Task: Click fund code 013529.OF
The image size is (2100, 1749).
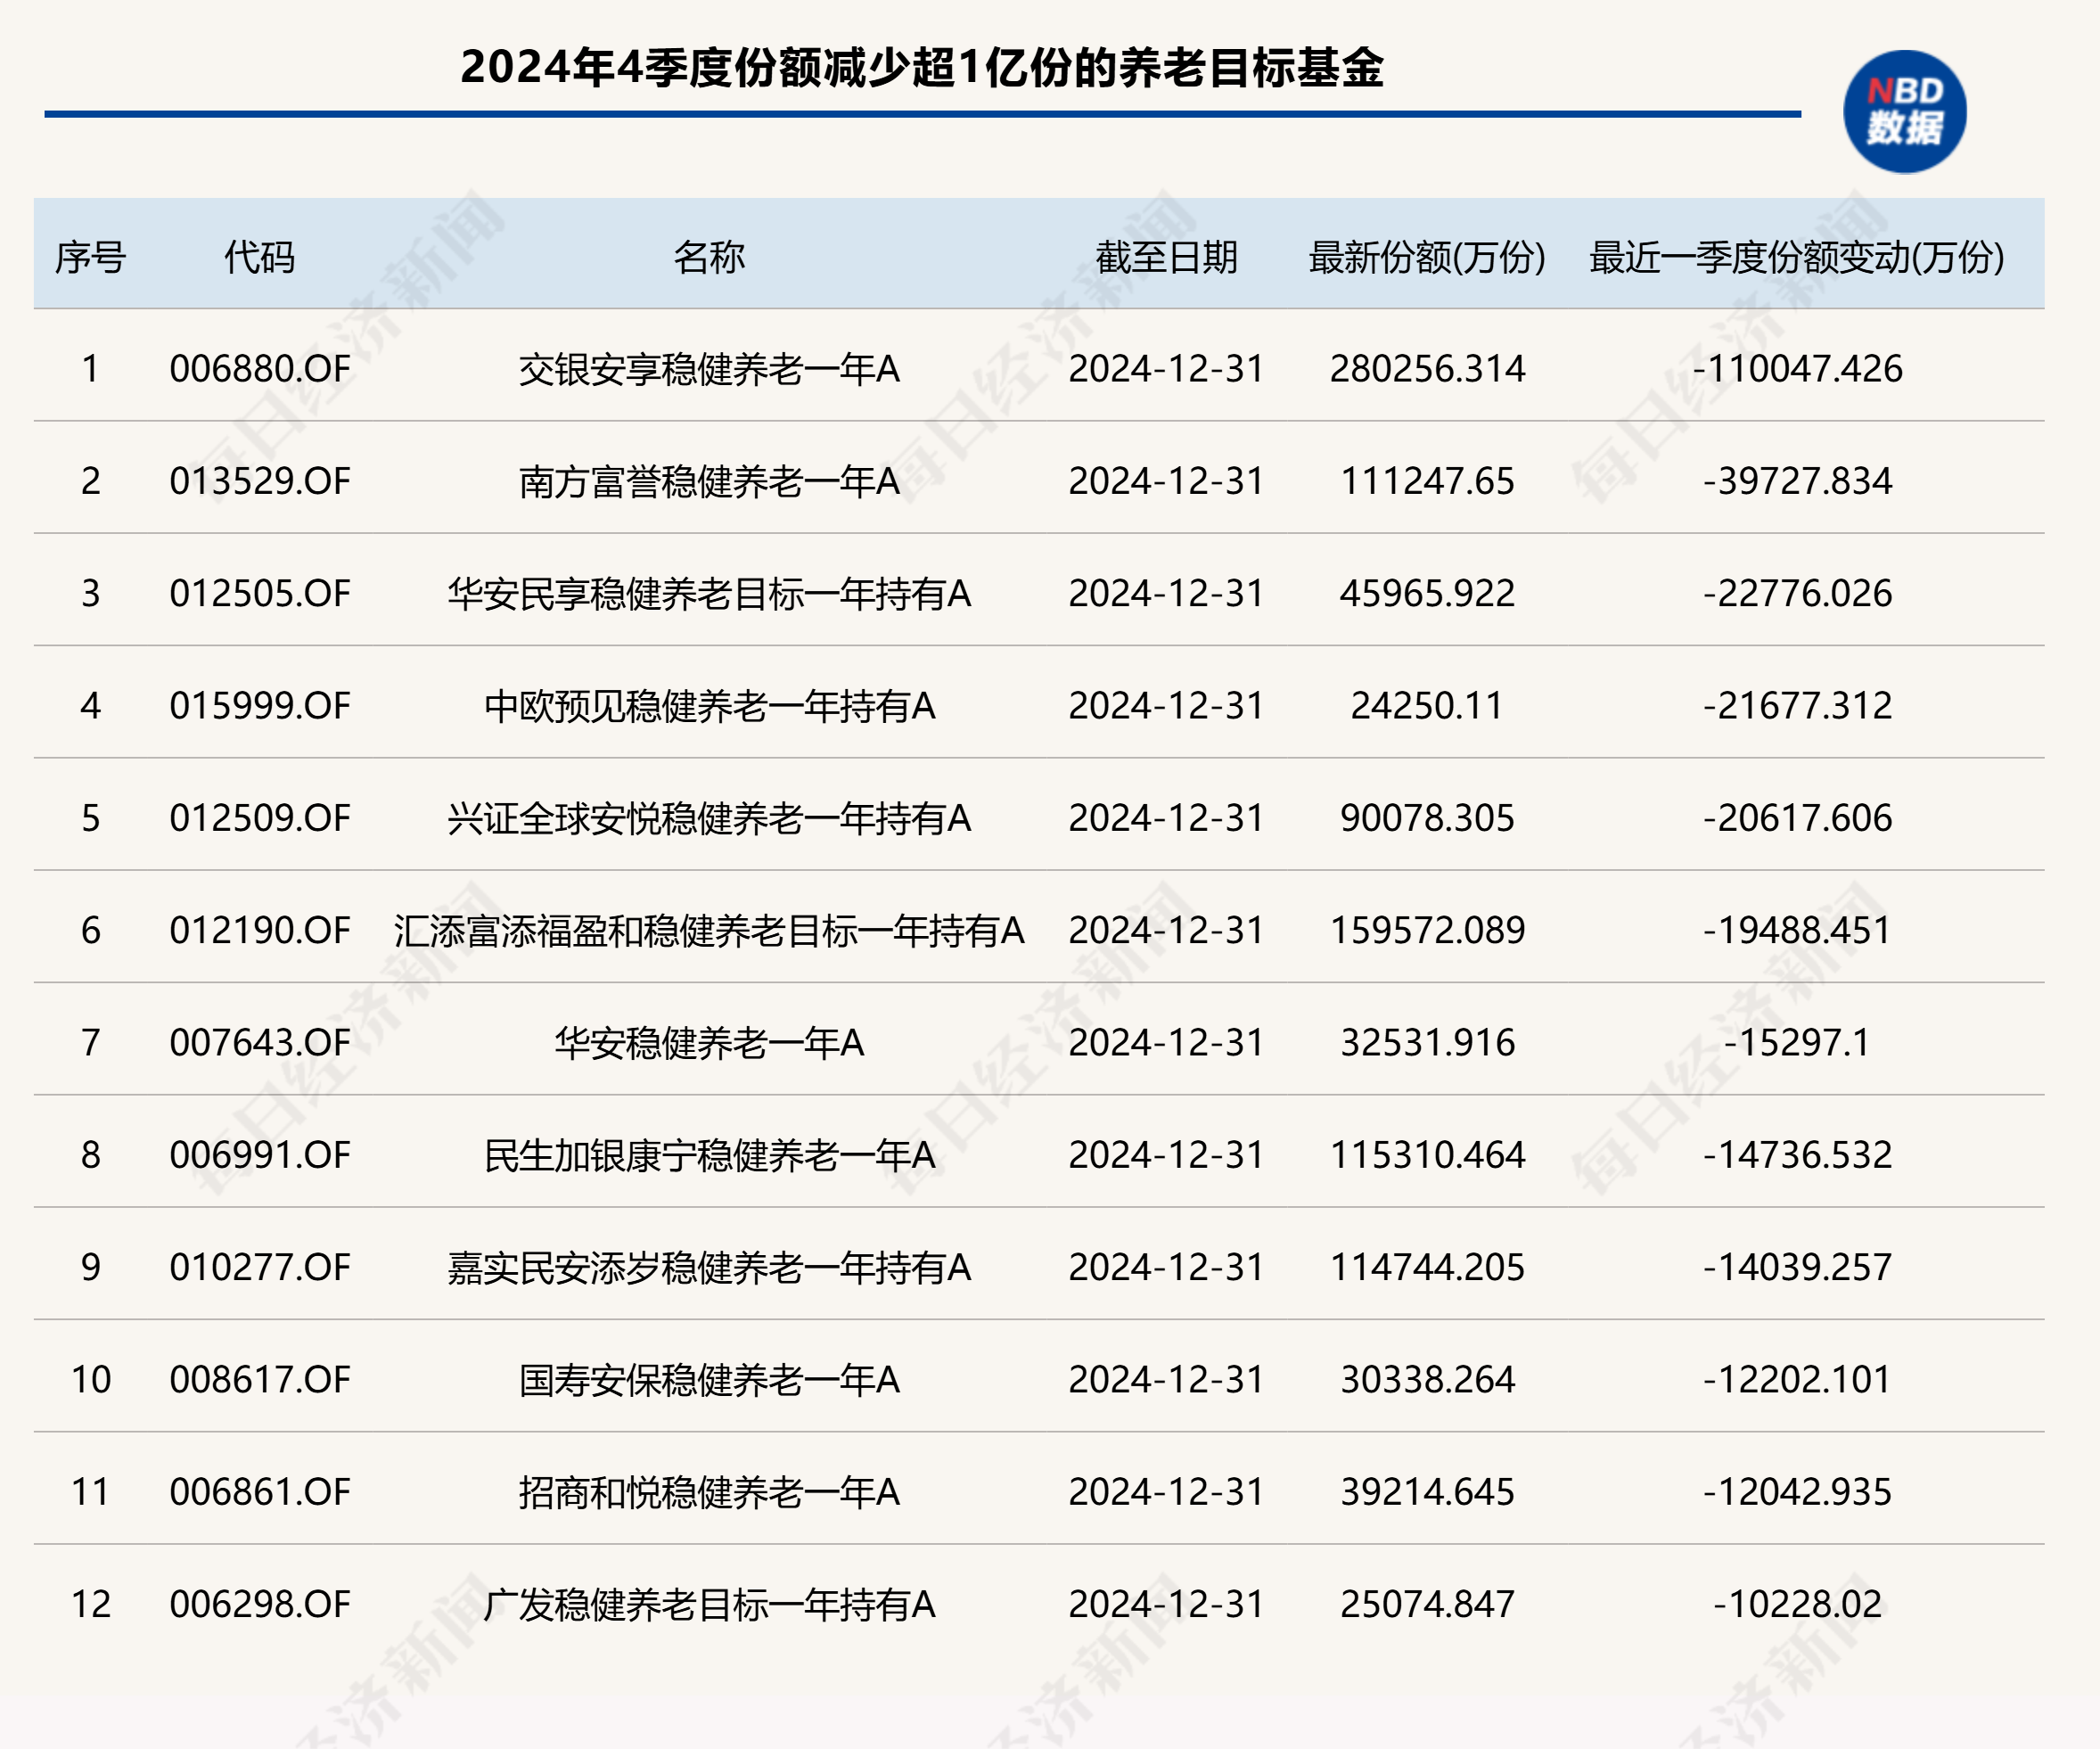Action: coord(260,481)
